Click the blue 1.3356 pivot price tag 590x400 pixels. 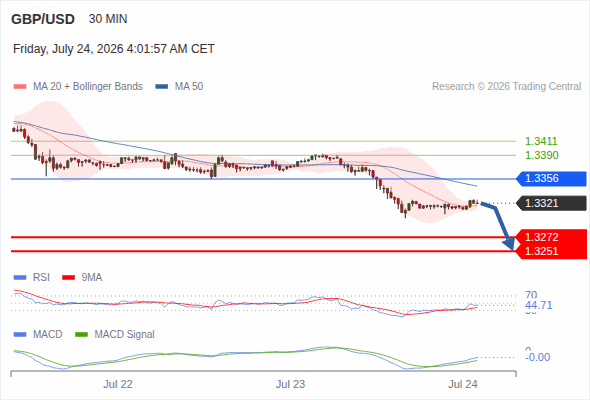[x=552, y=178]
